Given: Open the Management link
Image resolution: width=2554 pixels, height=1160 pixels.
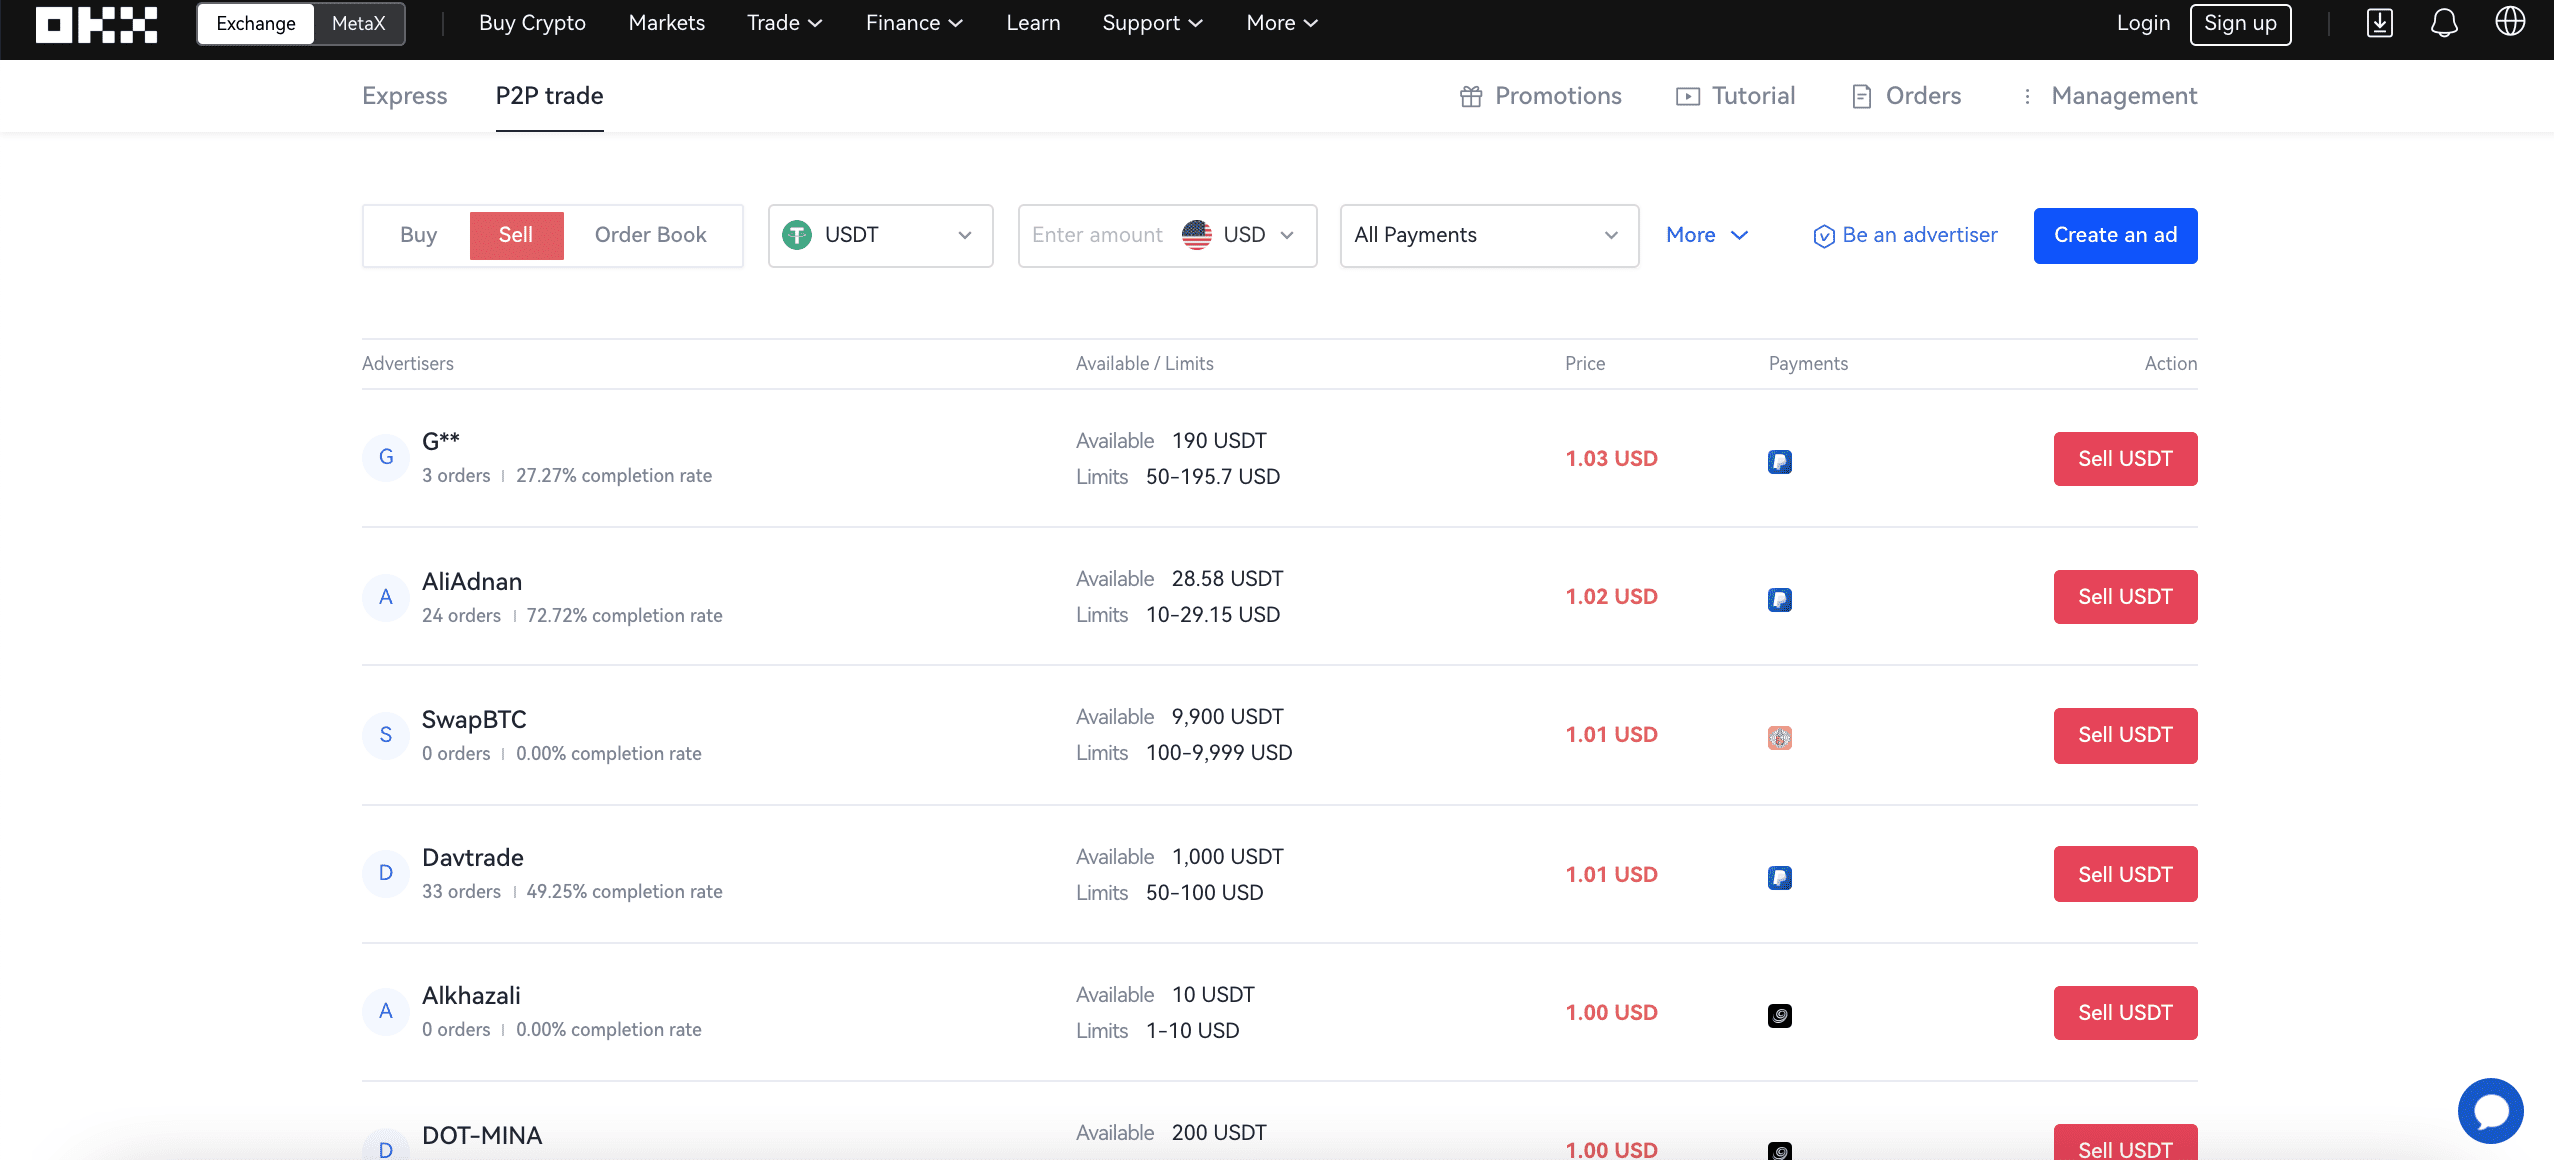Looking at the screenshot, I should 2110,96.
